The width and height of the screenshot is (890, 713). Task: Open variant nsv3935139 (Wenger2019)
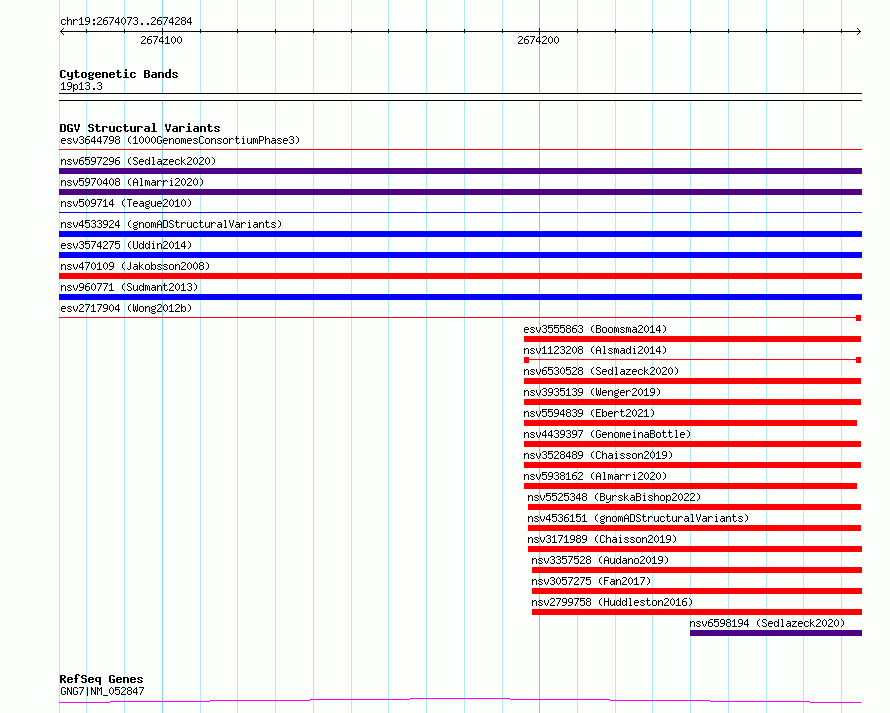tap(592, 392)
